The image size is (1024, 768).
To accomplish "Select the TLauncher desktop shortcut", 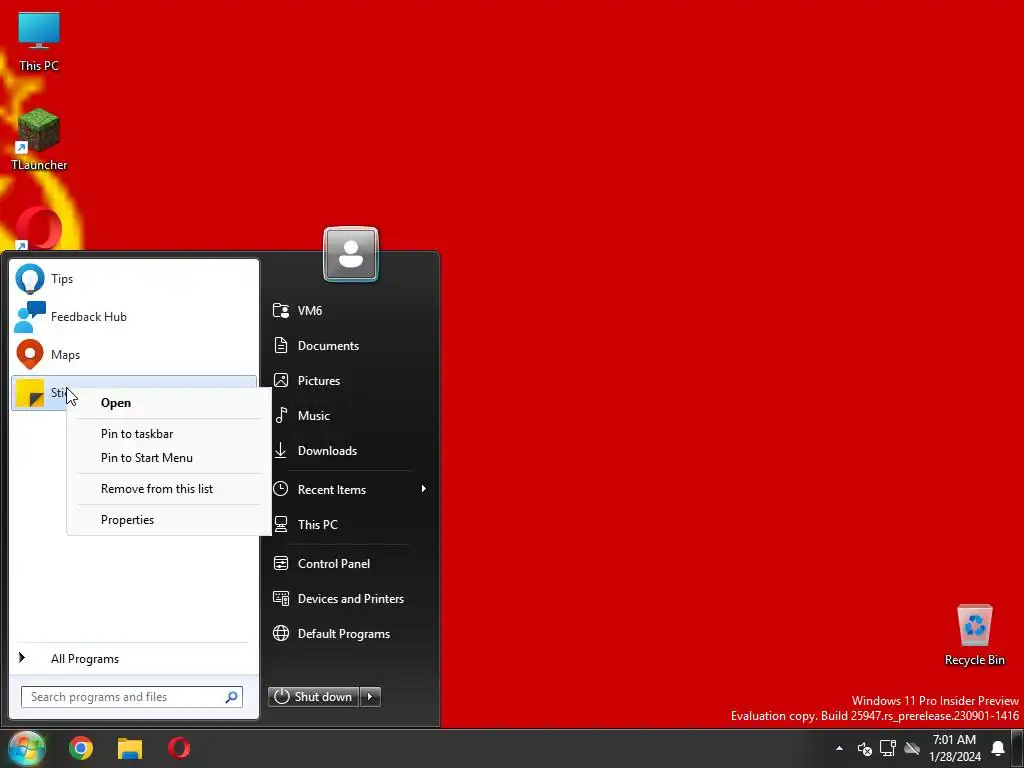I will point(39,140).
